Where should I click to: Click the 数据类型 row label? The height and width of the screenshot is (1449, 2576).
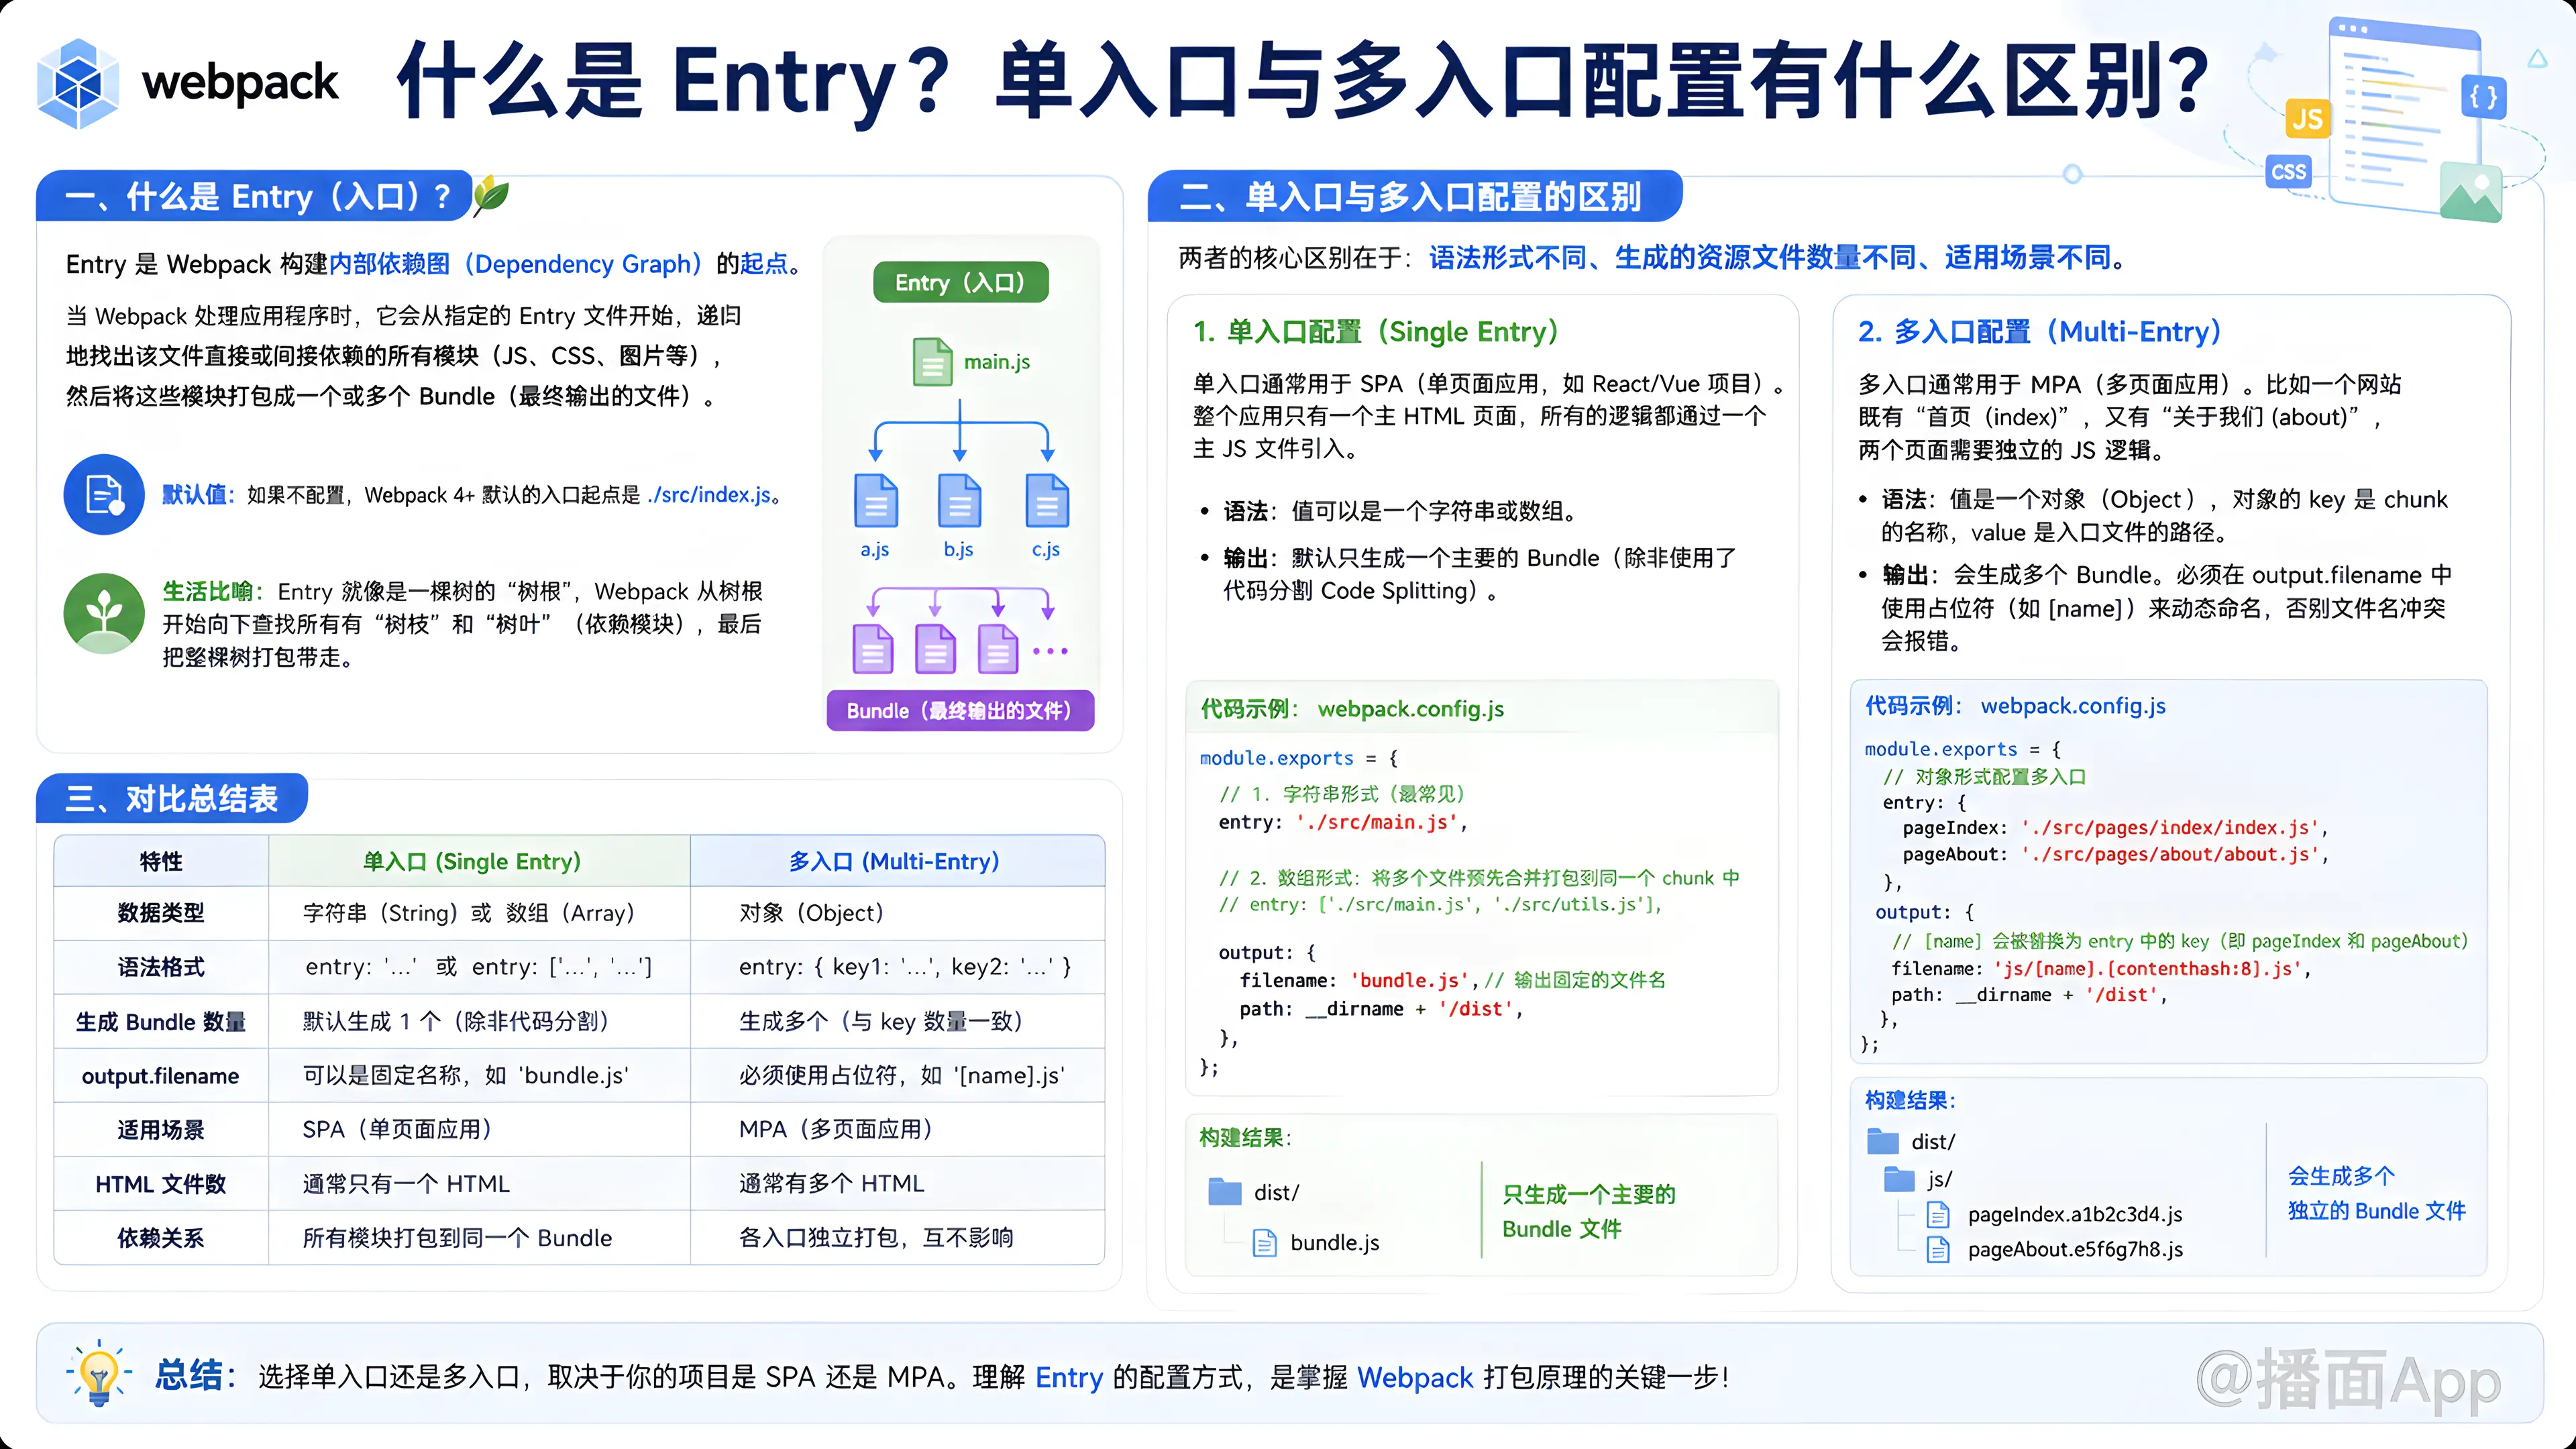click(161, 913)
